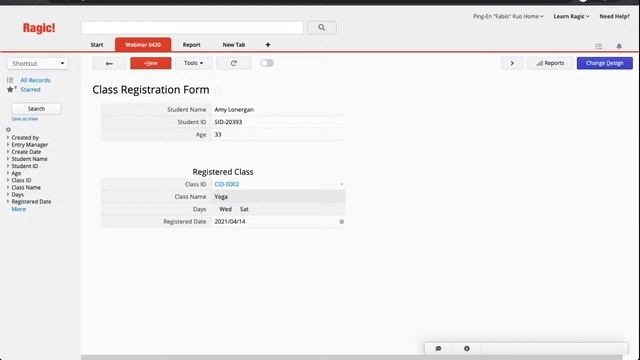The height and width of the screenshot is (360, 640).
Task: Click the SID-20393 student ID value
Action: coord(228,122)
